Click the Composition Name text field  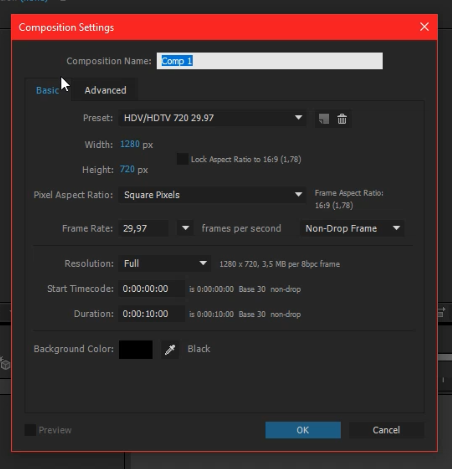(x=270, y=61)
